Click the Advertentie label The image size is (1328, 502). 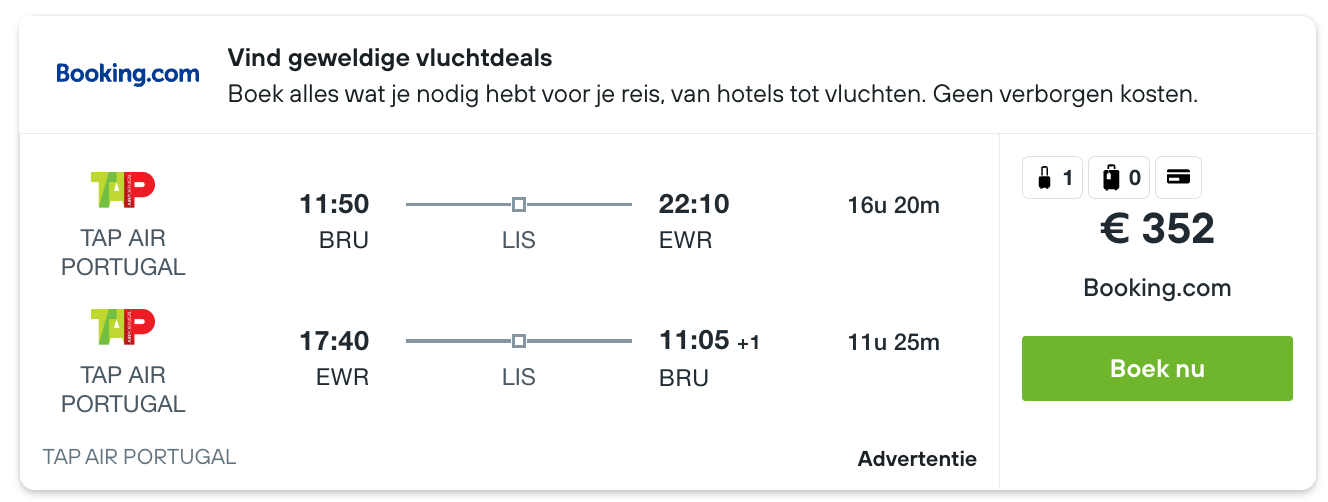point(917,459)
